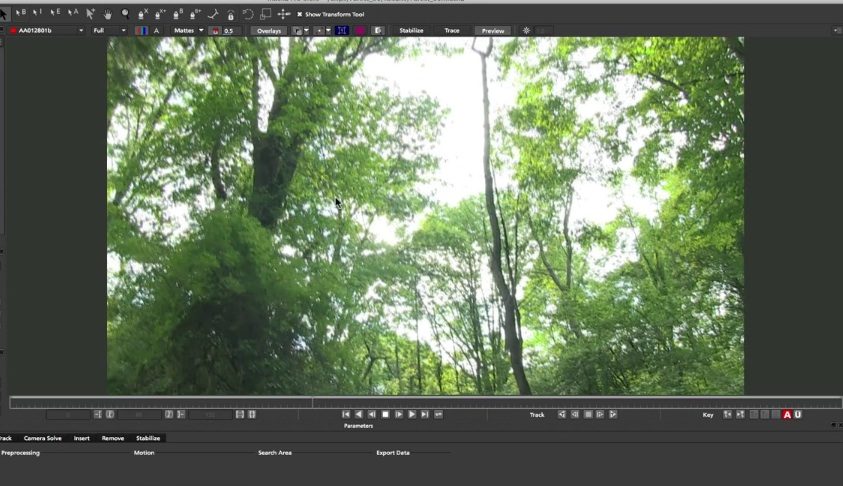Viewport: 843px width, 486px height.
Task: Step forward one frame
Action: [x=399, y=414]
